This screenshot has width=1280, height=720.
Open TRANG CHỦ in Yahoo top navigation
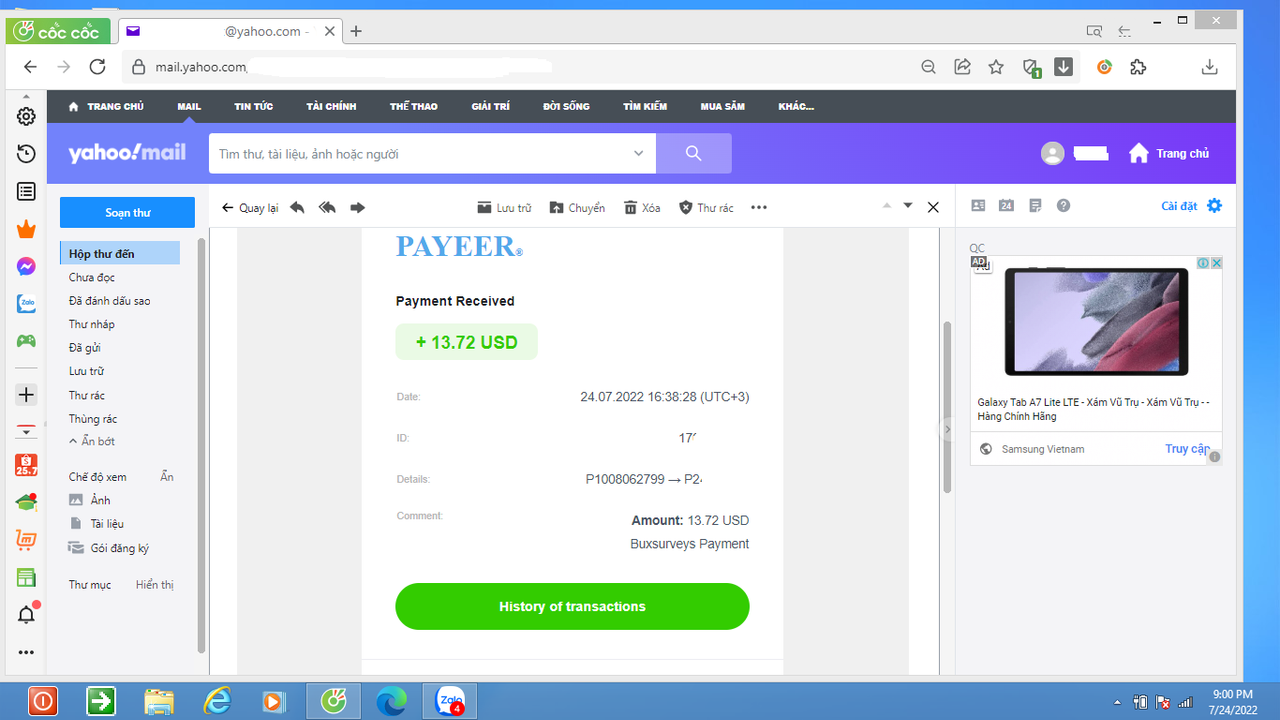pyautogui.click(x=106, y=106)
